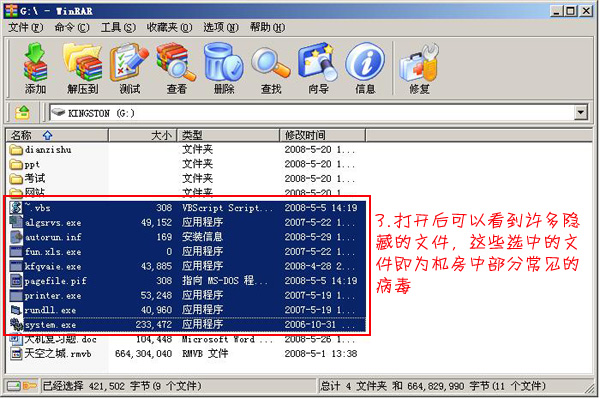Click size 43,885 of kfqvaie.exe
600x398 pixels.
pos(156,266)
